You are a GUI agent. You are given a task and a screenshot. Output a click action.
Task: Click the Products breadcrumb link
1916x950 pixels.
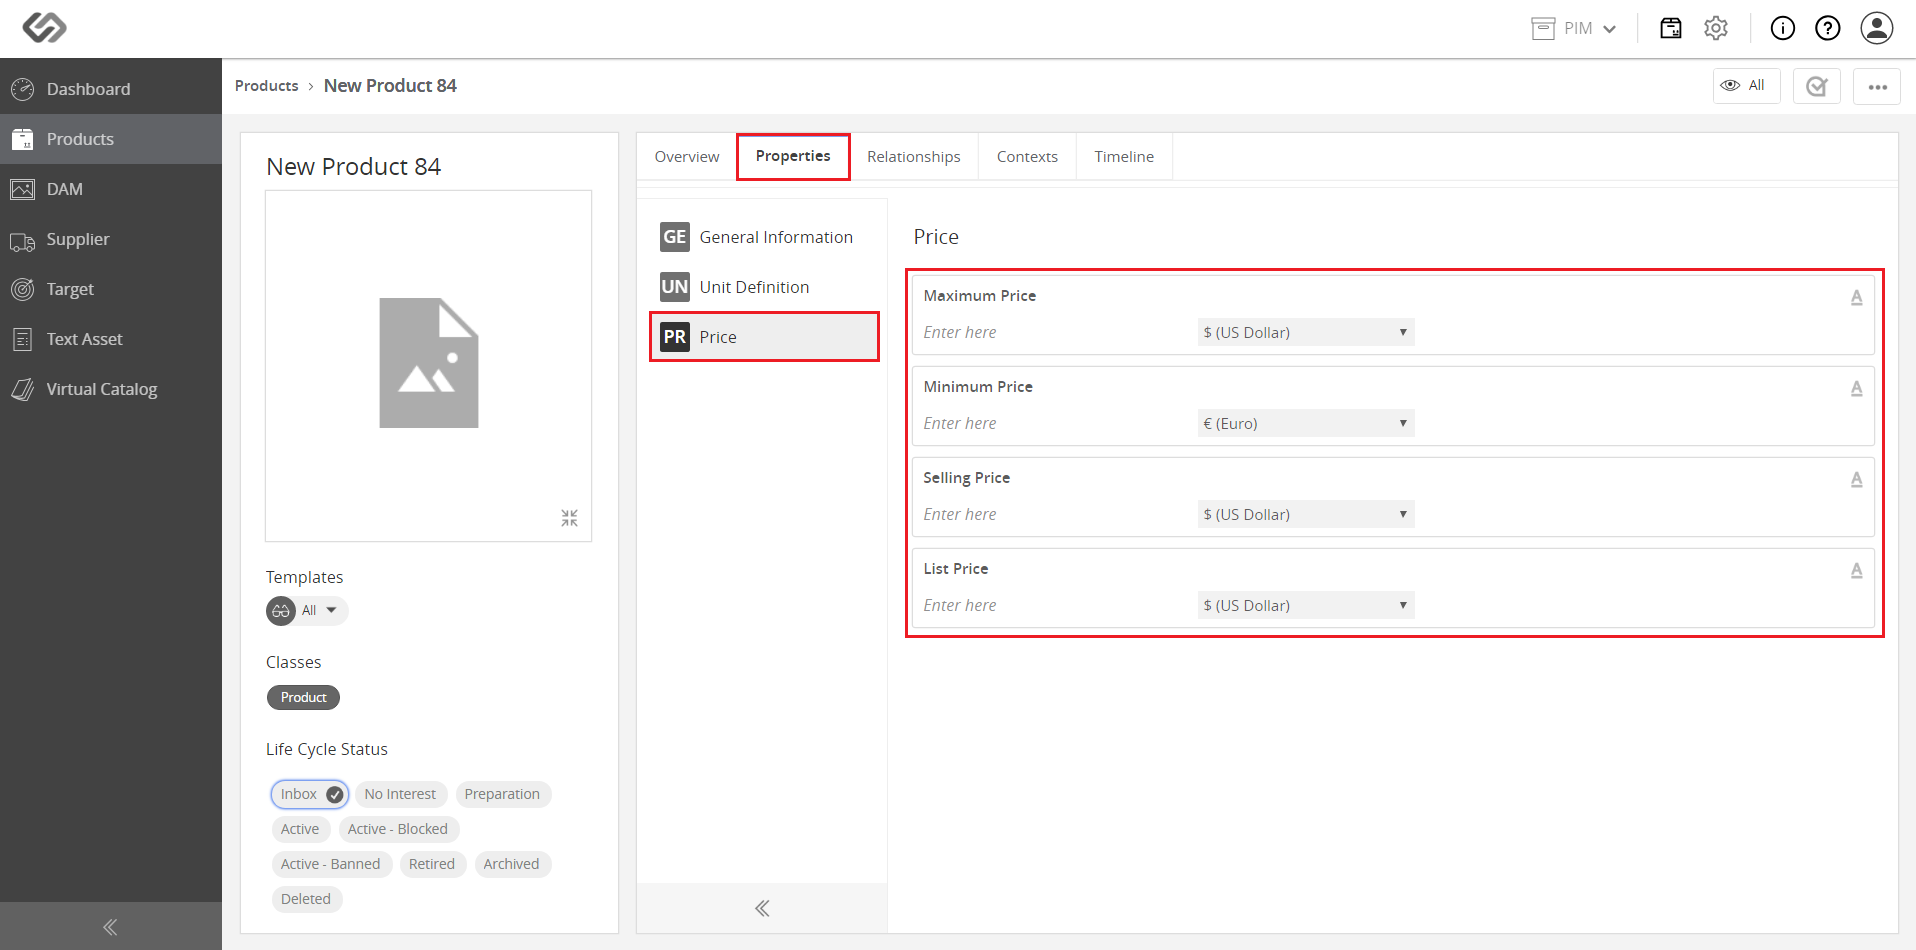coord(266,86)
